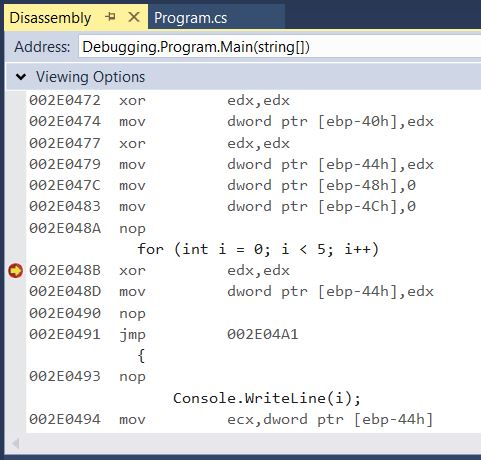Select instruction at address 002E0477
This screenshot has width=481, height=460.
click(159, 143)
